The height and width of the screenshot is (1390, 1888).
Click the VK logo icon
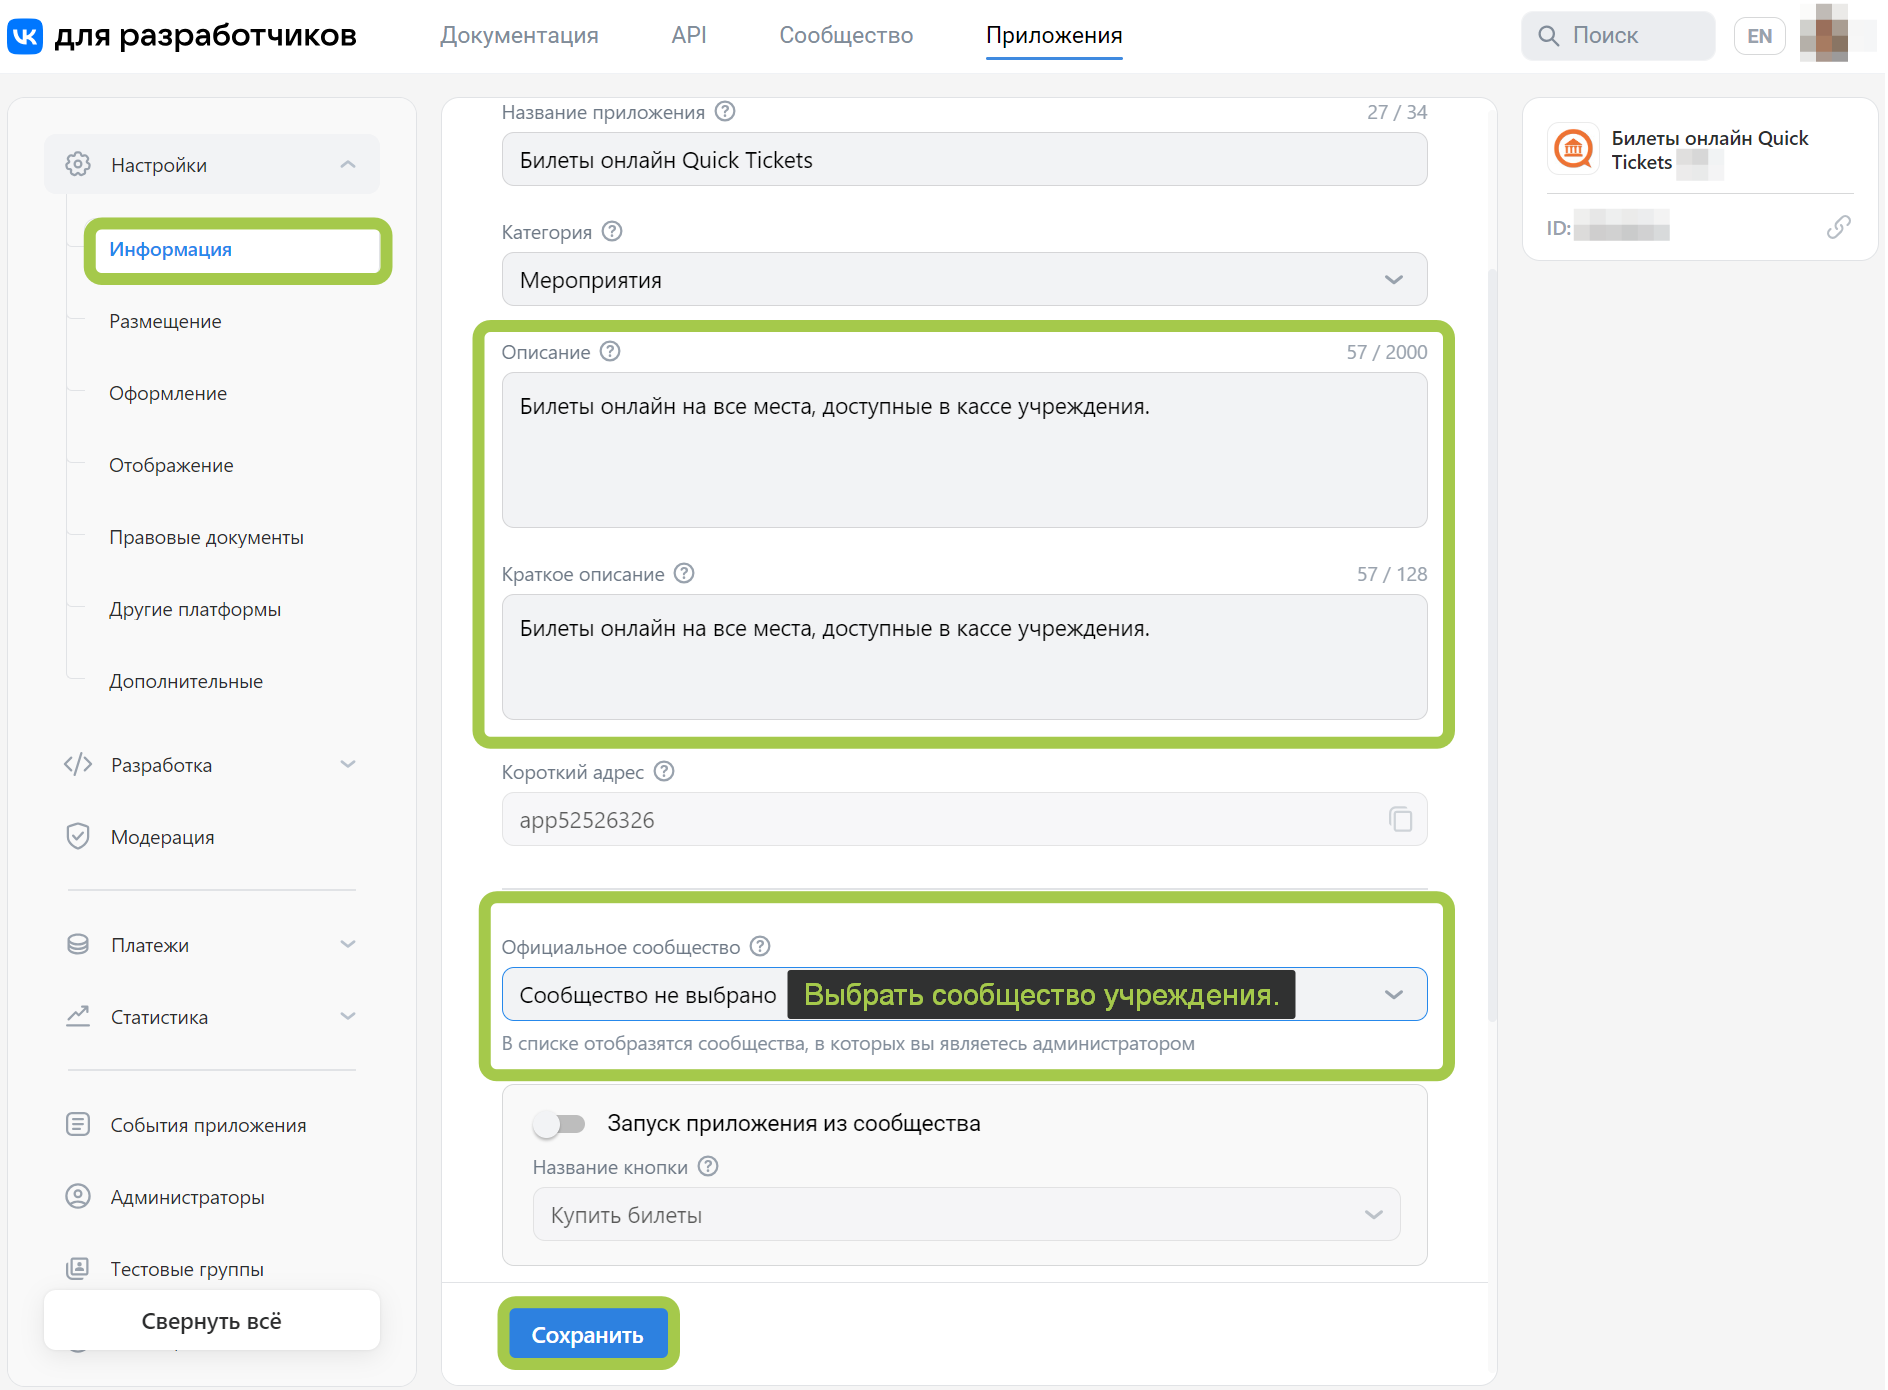click(25, 36)
